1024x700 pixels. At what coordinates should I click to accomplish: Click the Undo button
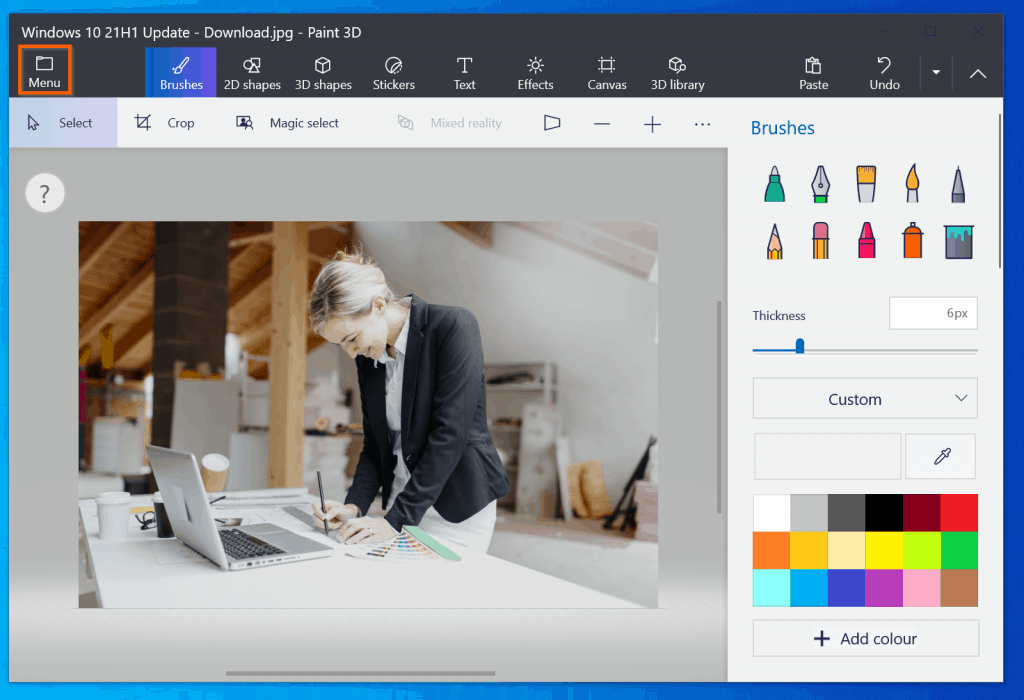pos(884,72)
